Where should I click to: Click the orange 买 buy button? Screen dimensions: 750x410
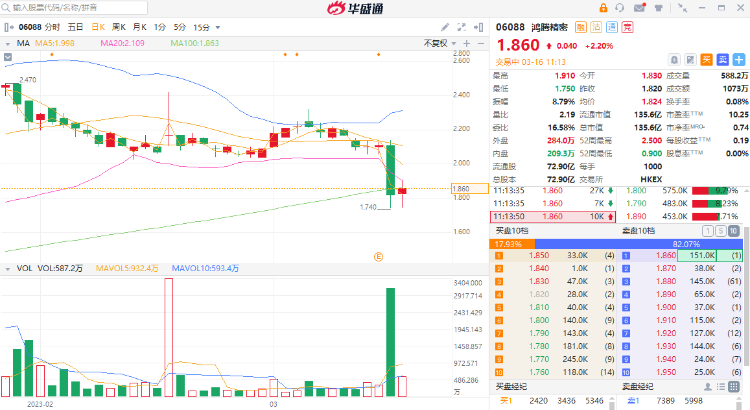point(706,60)
